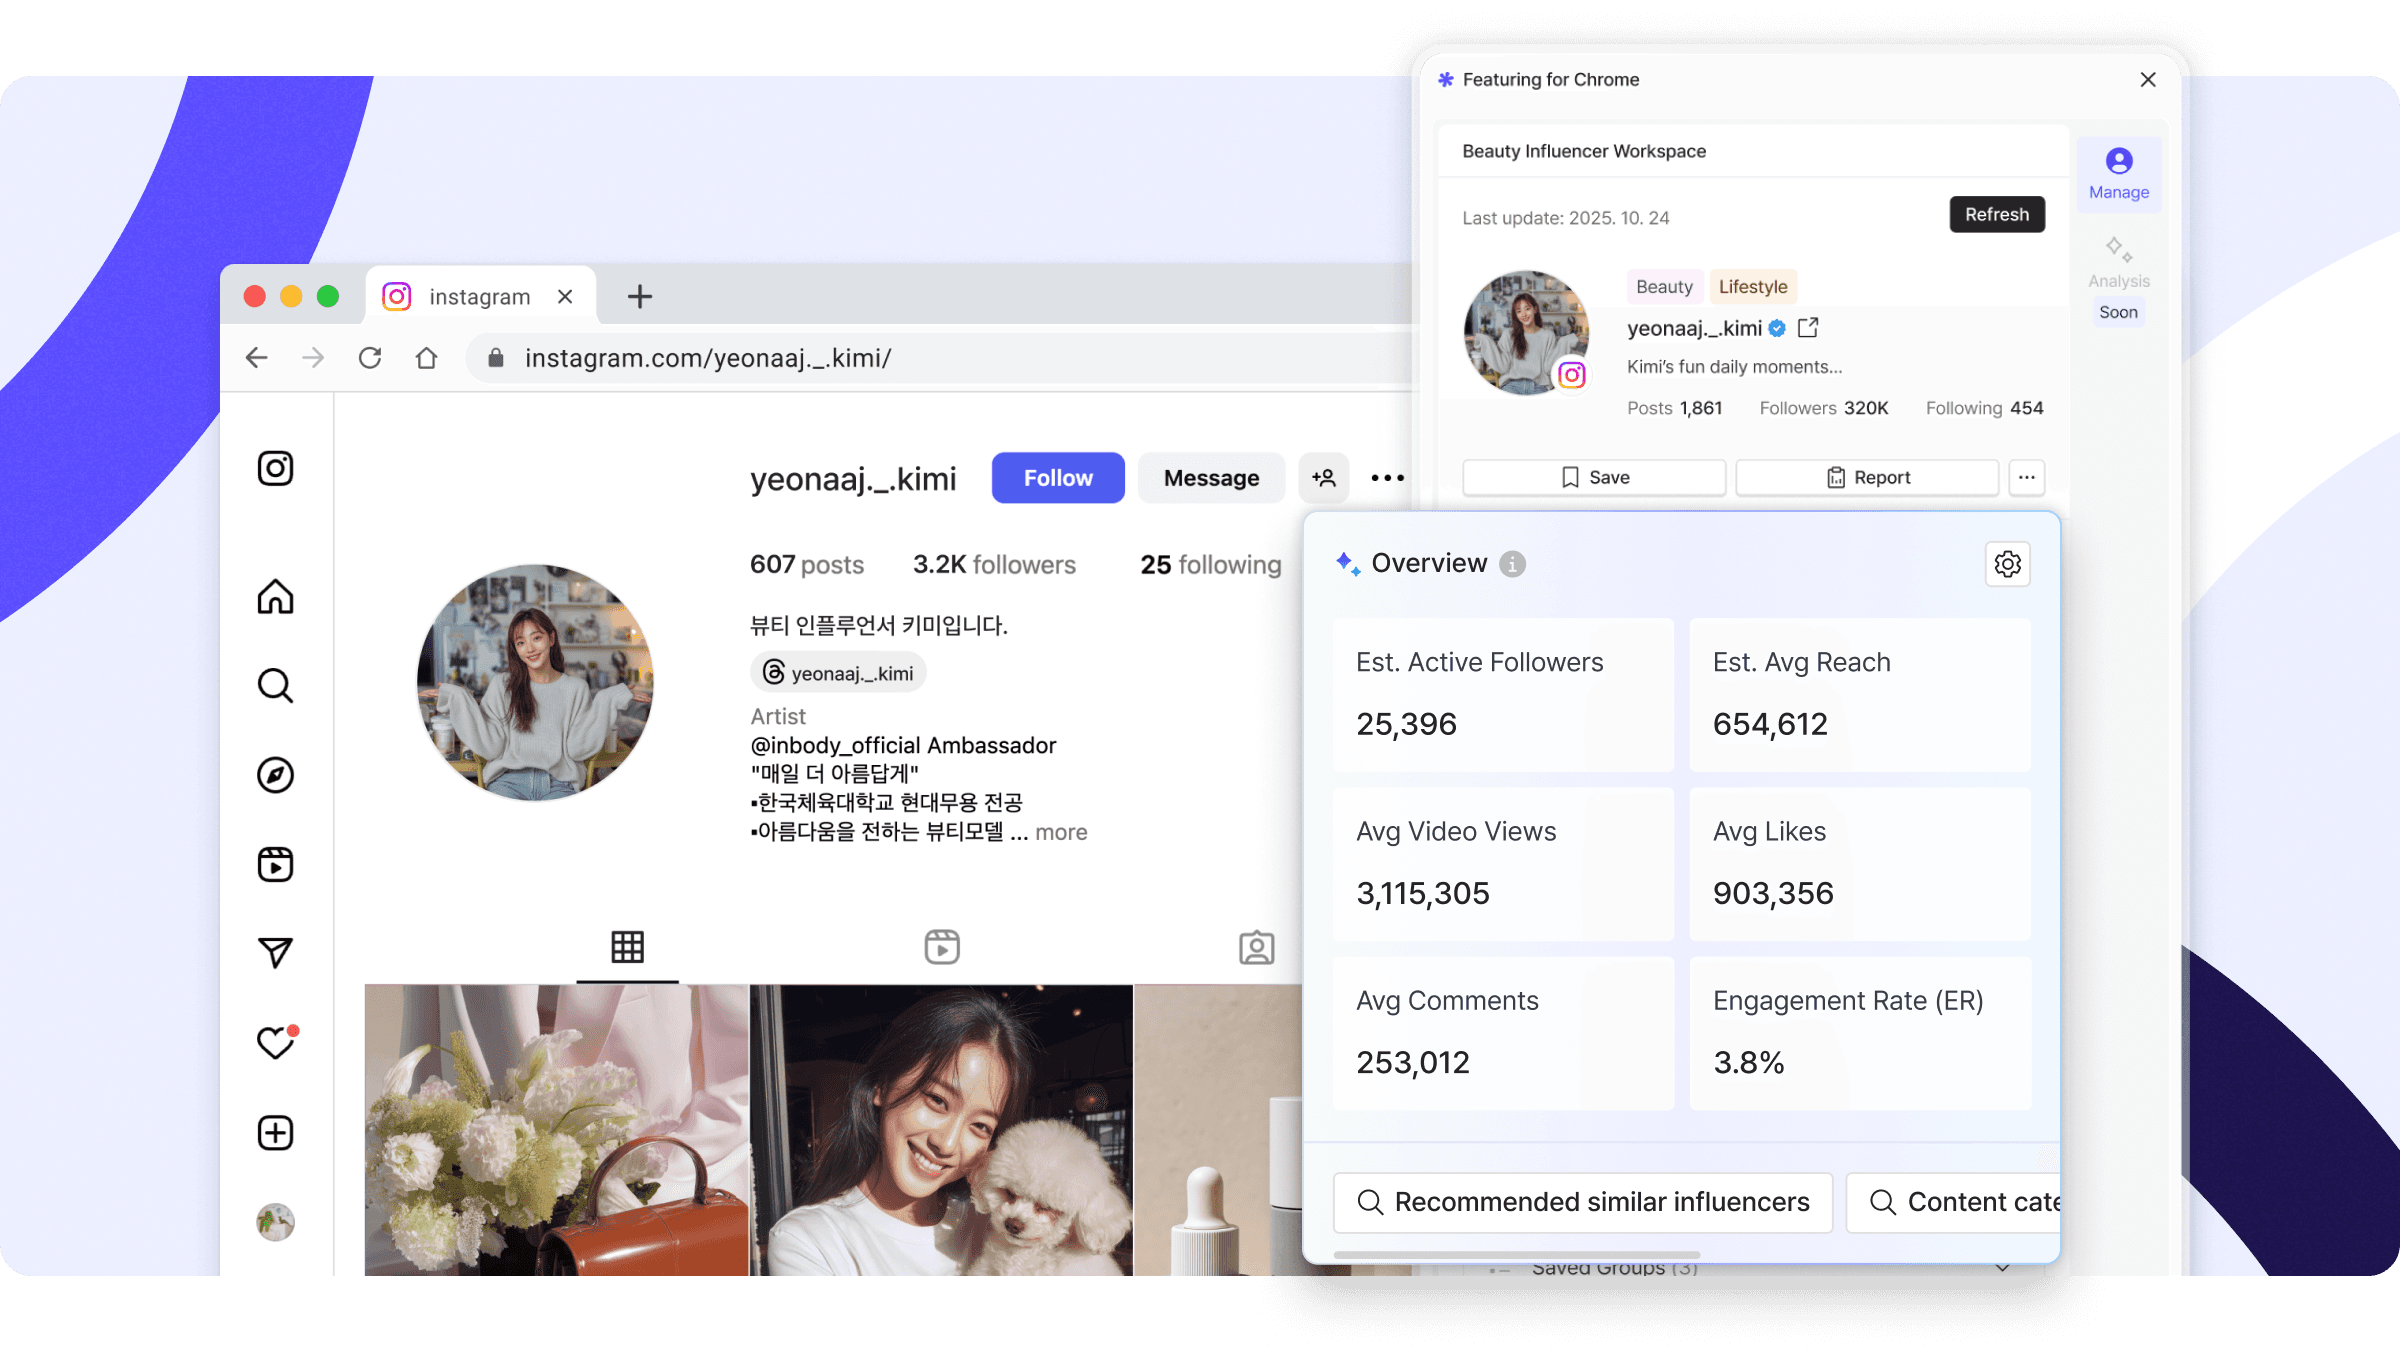The width and height of the screenshot is (2400, 1350).
Task: Click the add-similar-accounts person icon
Action: coord(1324,478)
